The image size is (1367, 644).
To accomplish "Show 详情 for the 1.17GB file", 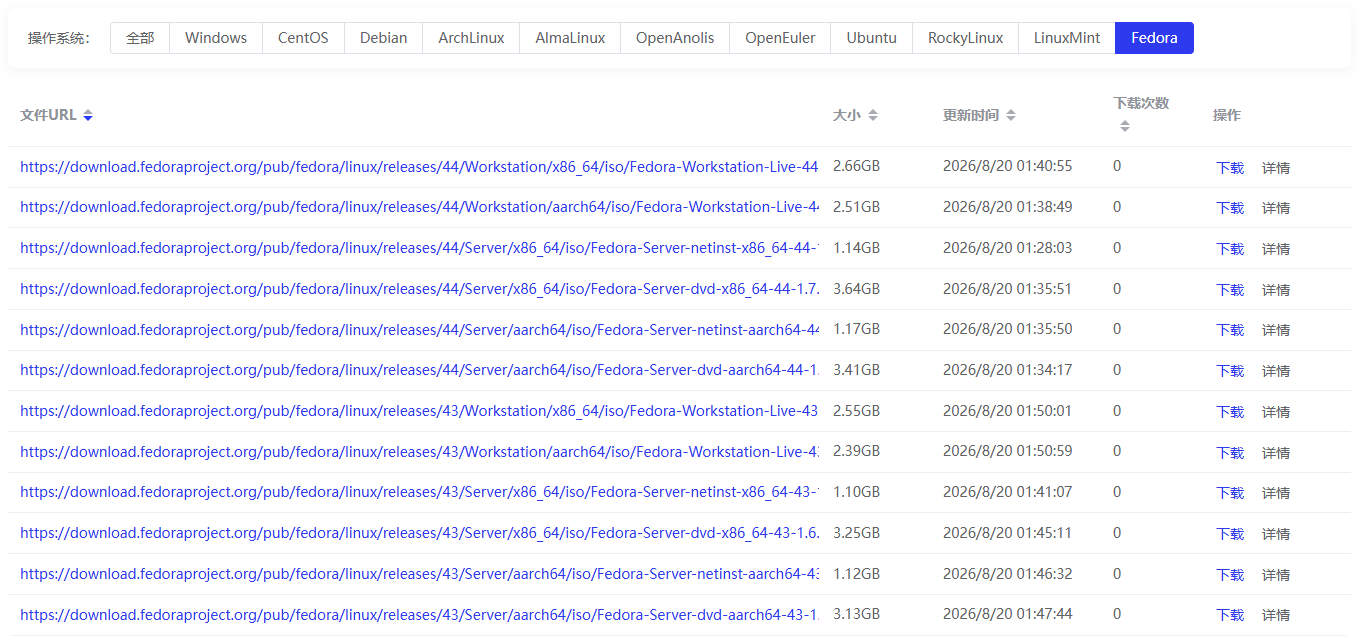I will 1276,330.
